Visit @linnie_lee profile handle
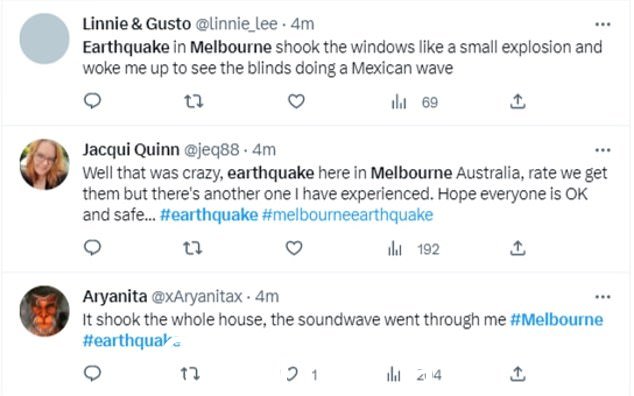The width and height of the screenshot is (634, 396). [237, 24]
